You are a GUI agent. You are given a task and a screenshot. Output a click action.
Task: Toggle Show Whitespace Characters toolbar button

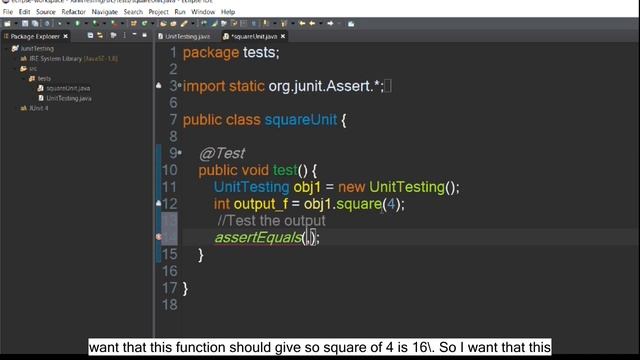coord(254,24)
